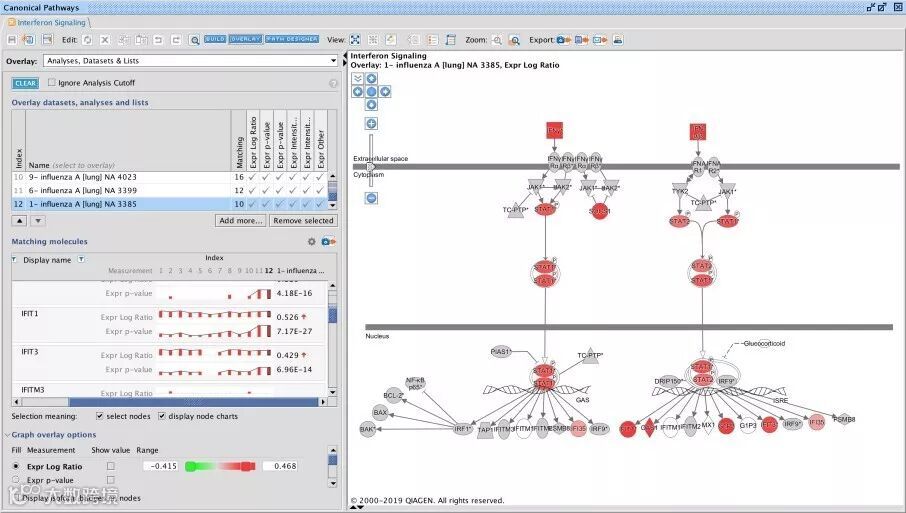Click the datasets list down scroll arrow
The width and height of the screenshot is (906, 513).
pos(333,205)
